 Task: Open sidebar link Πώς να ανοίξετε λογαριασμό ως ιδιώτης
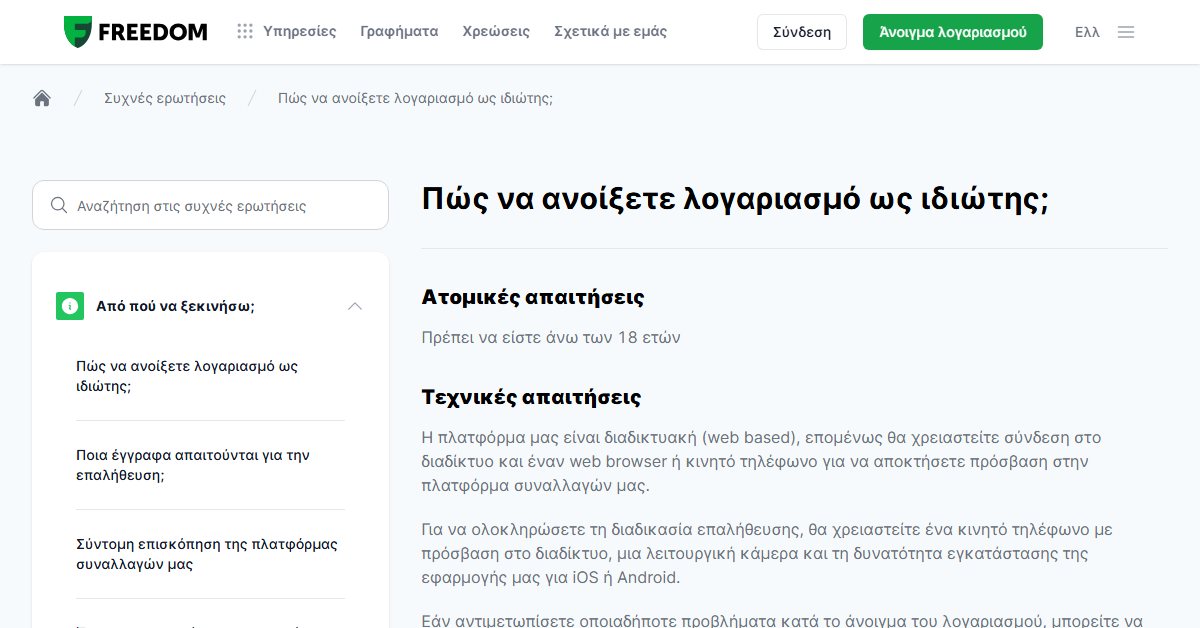[x=187, y=376]
